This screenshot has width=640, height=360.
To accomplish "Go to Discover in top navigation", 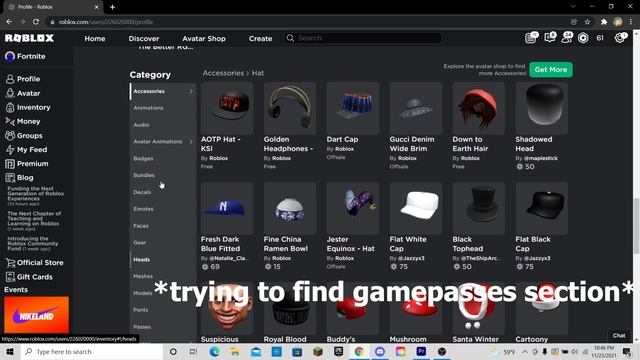I will pos(144,38).
